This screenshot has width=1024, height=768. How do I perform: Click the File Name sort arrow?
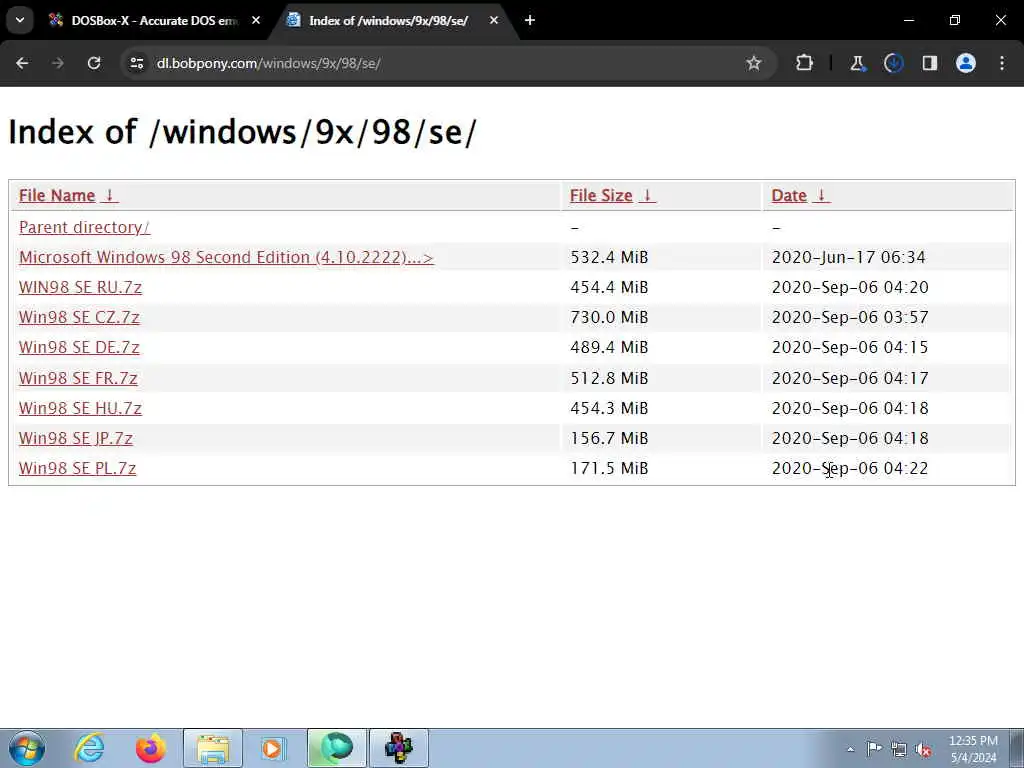(x=110, y=195)
